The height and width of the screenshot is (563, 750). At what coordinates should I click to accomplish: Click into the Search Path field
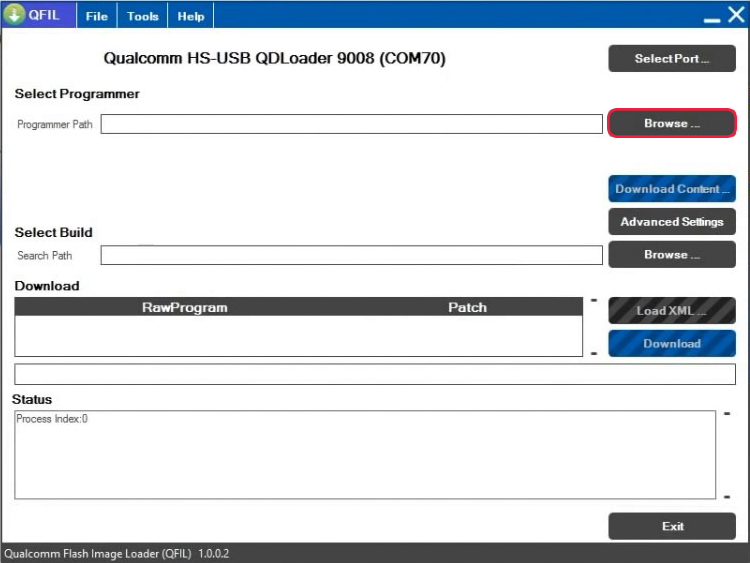(351, 255)
